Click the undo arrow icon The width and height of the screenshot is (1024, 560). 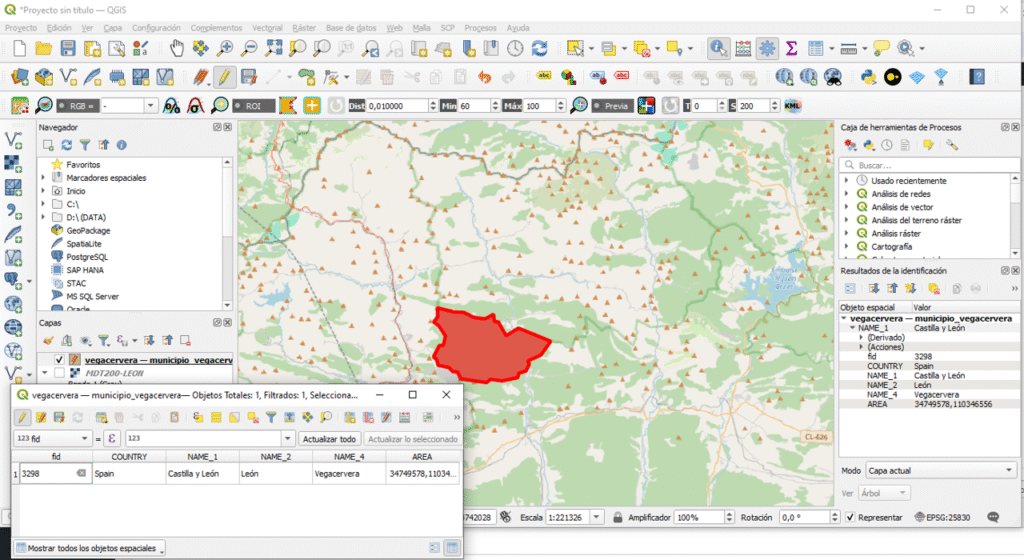484,77
